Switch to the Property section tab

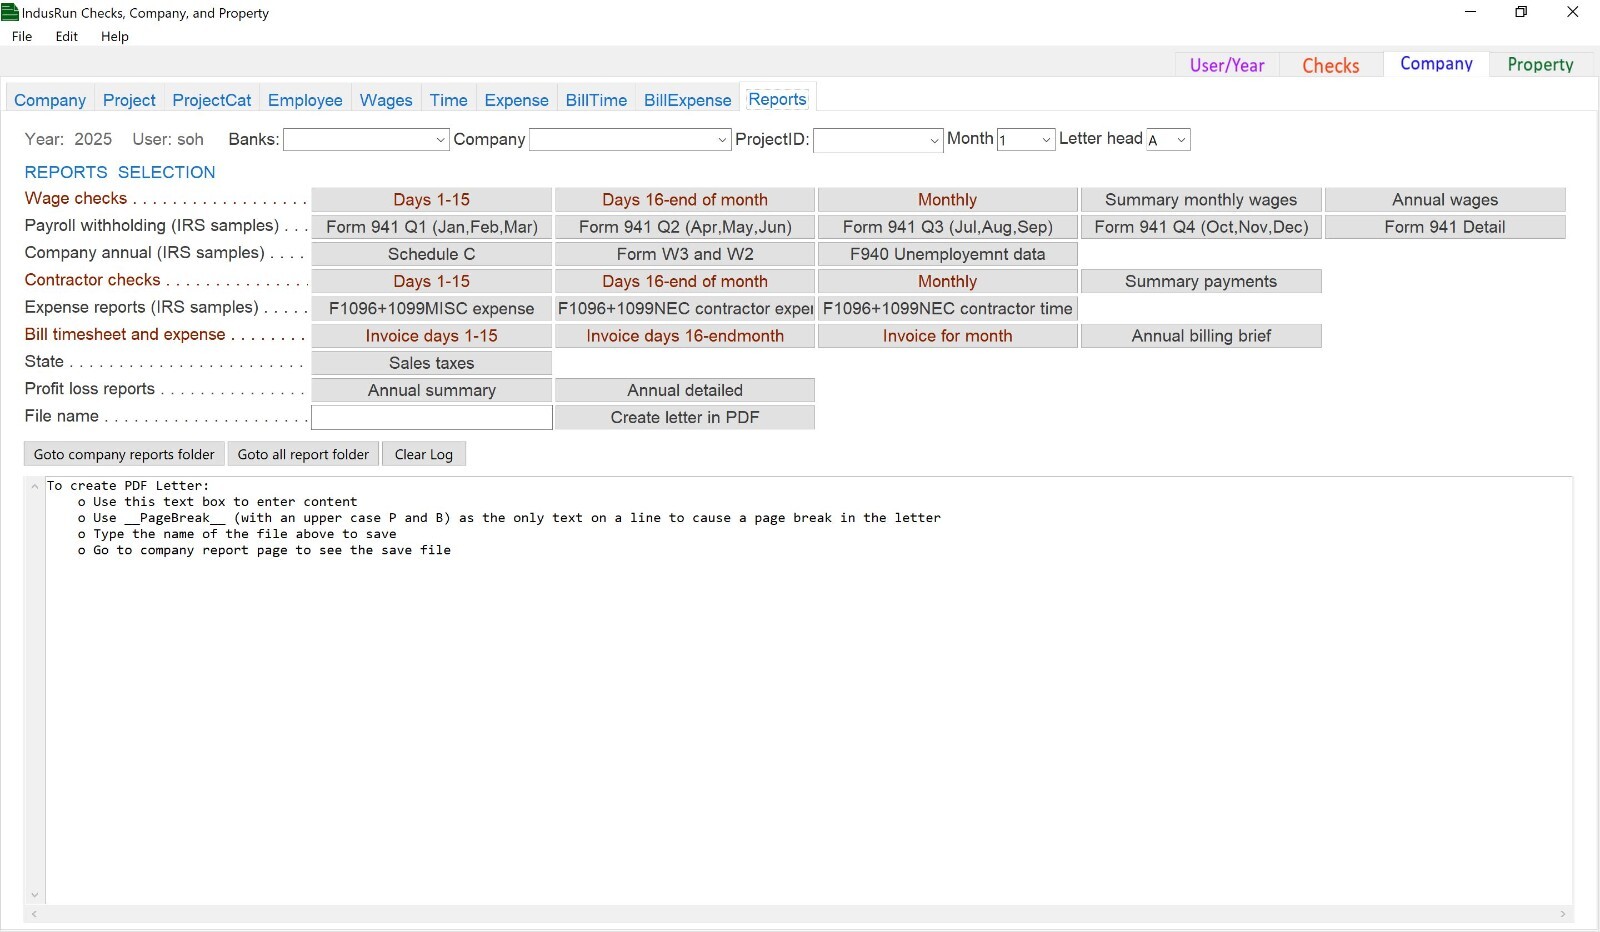click(x=1540, y=65)
